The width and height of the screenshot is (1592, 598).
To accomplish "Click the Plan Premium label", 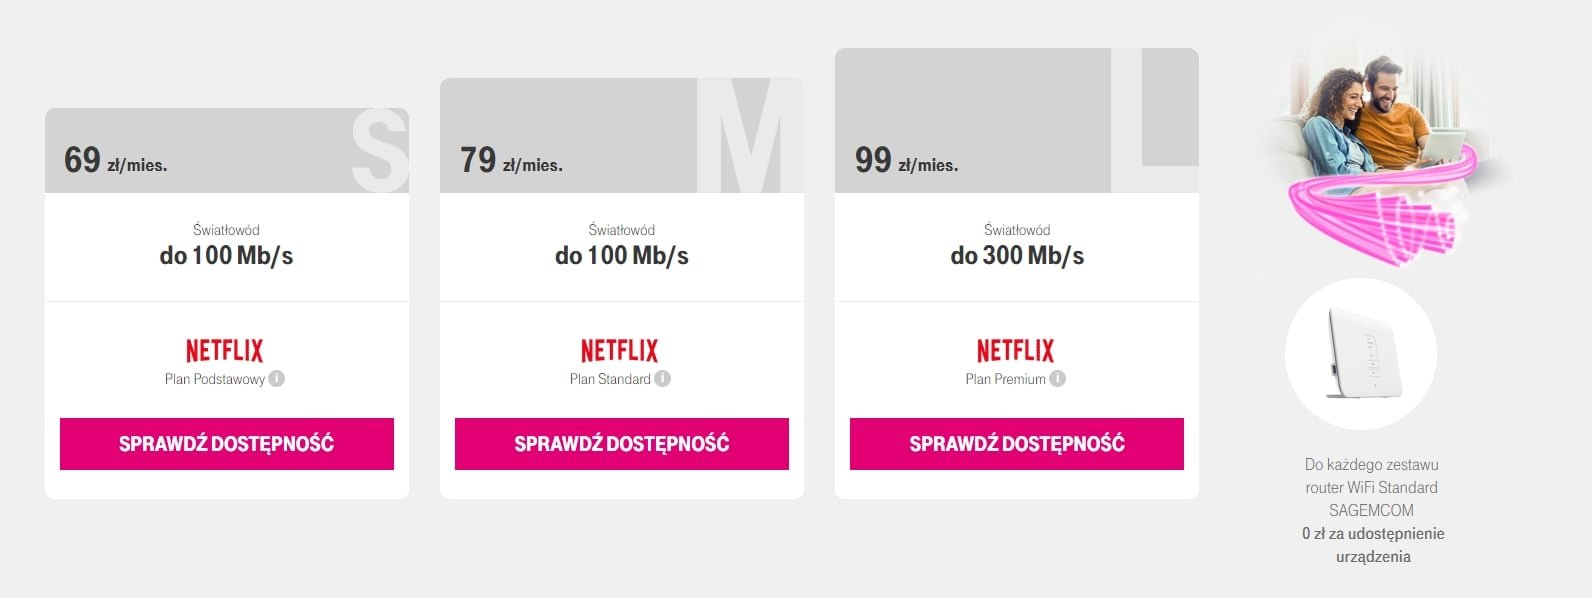I will point(1005,379).
